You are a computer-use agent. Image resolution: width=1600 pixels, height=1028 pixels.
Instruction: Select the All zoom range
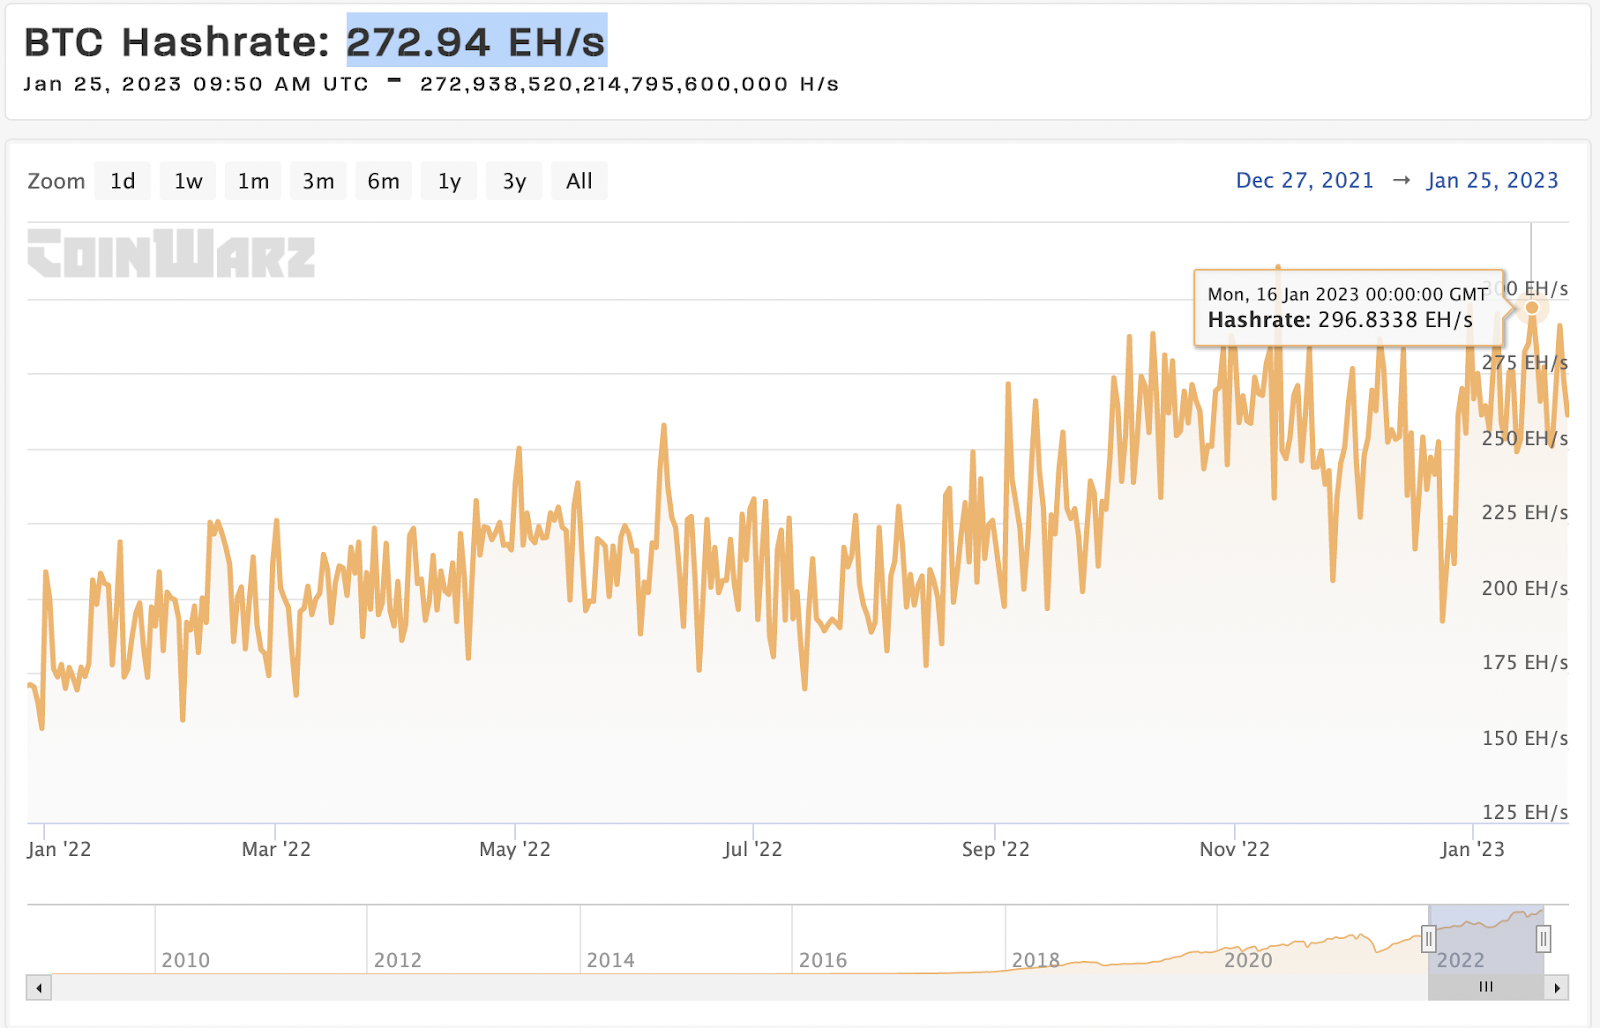coord(579,181)
